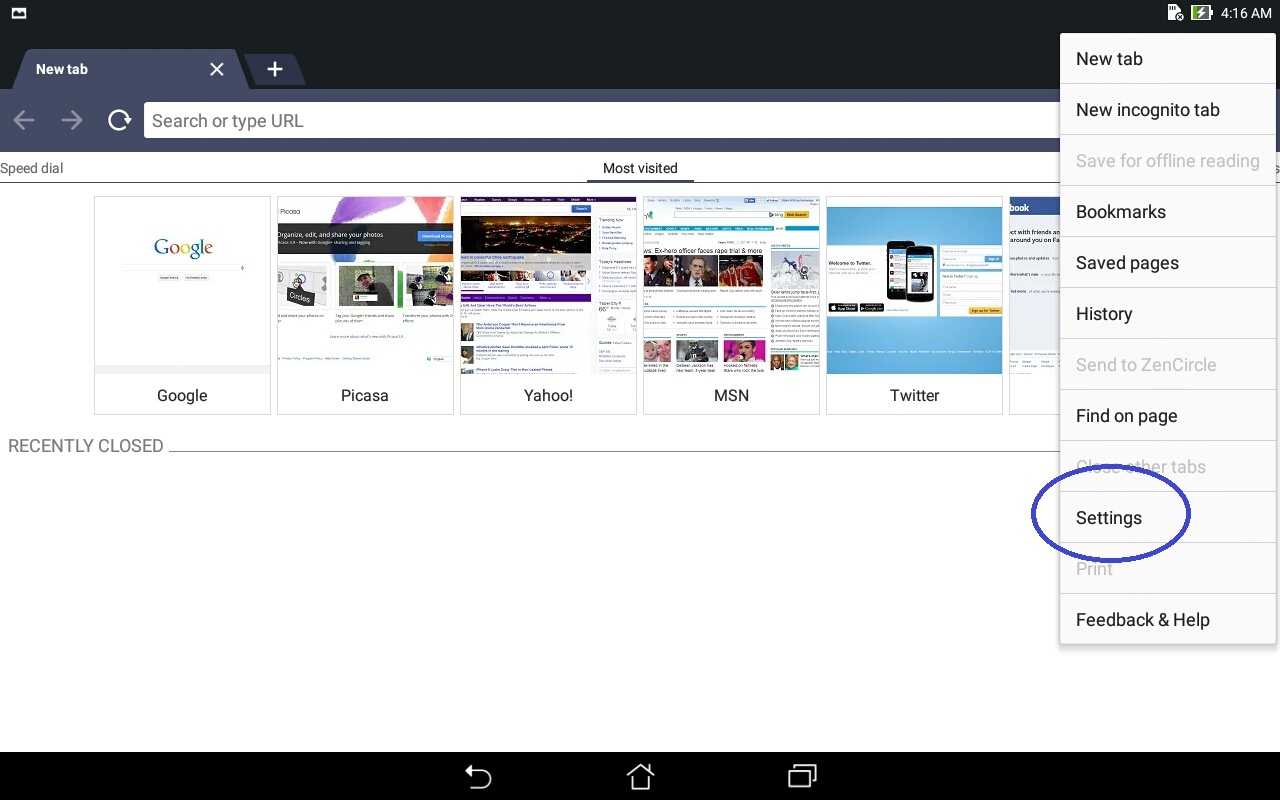Click the Save for offline reading item
This screenshot has width=1280, height=800.
point(1168,161)
